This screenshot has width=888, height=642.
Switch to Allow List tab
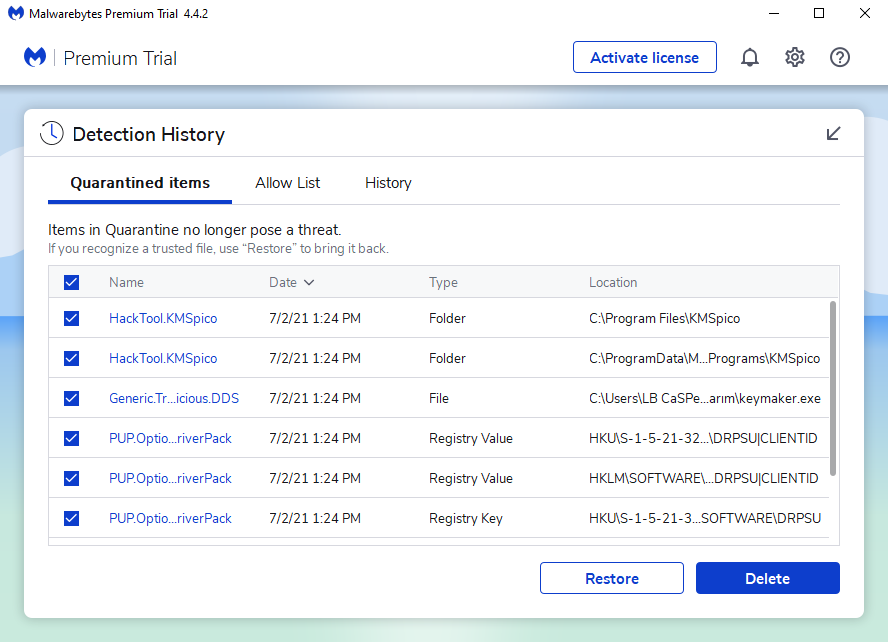(288, 183)
